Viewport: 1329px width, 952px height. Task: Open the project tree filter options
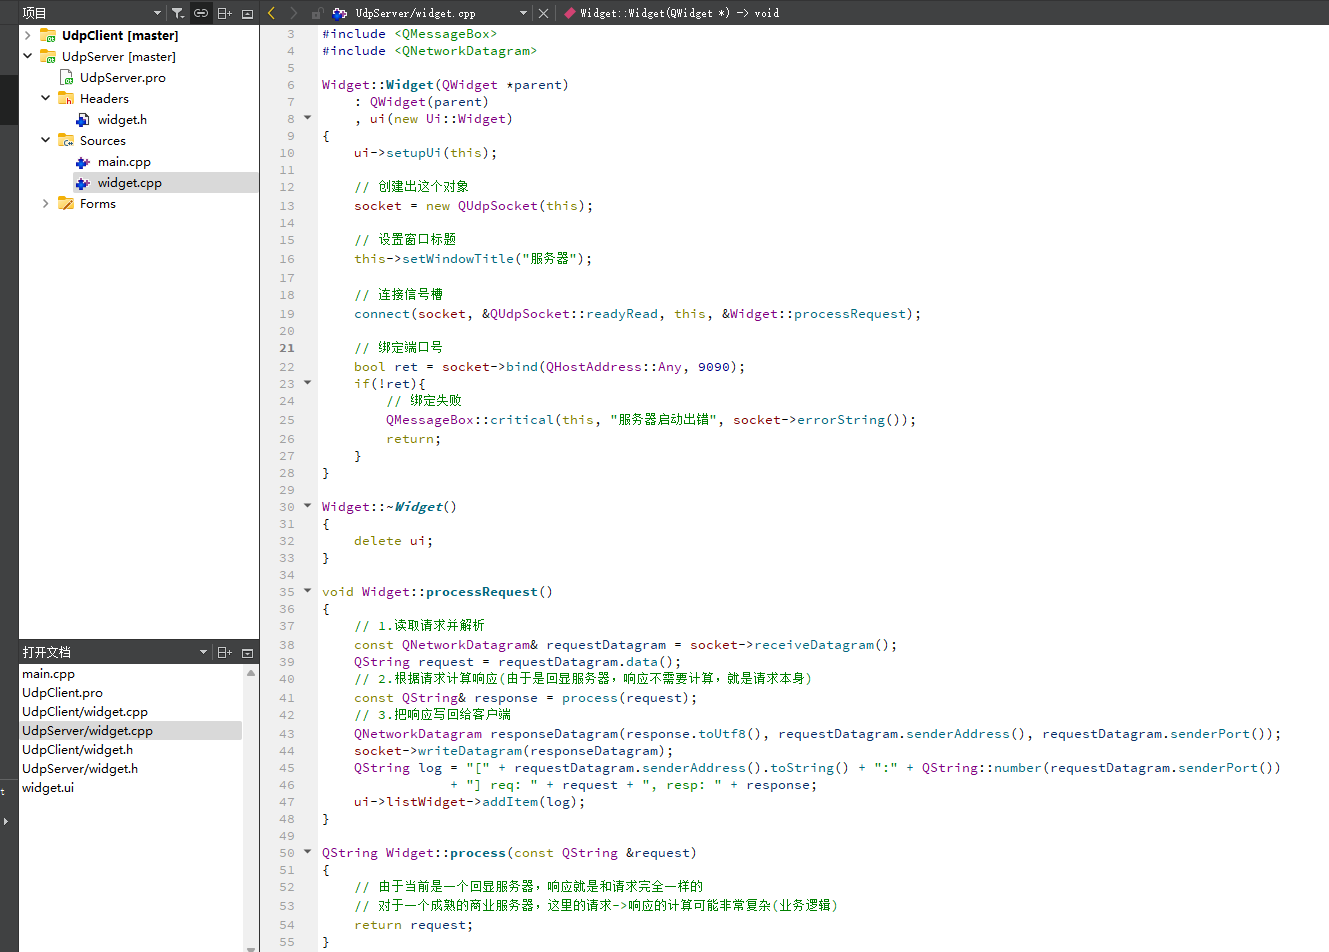(178, 13)
